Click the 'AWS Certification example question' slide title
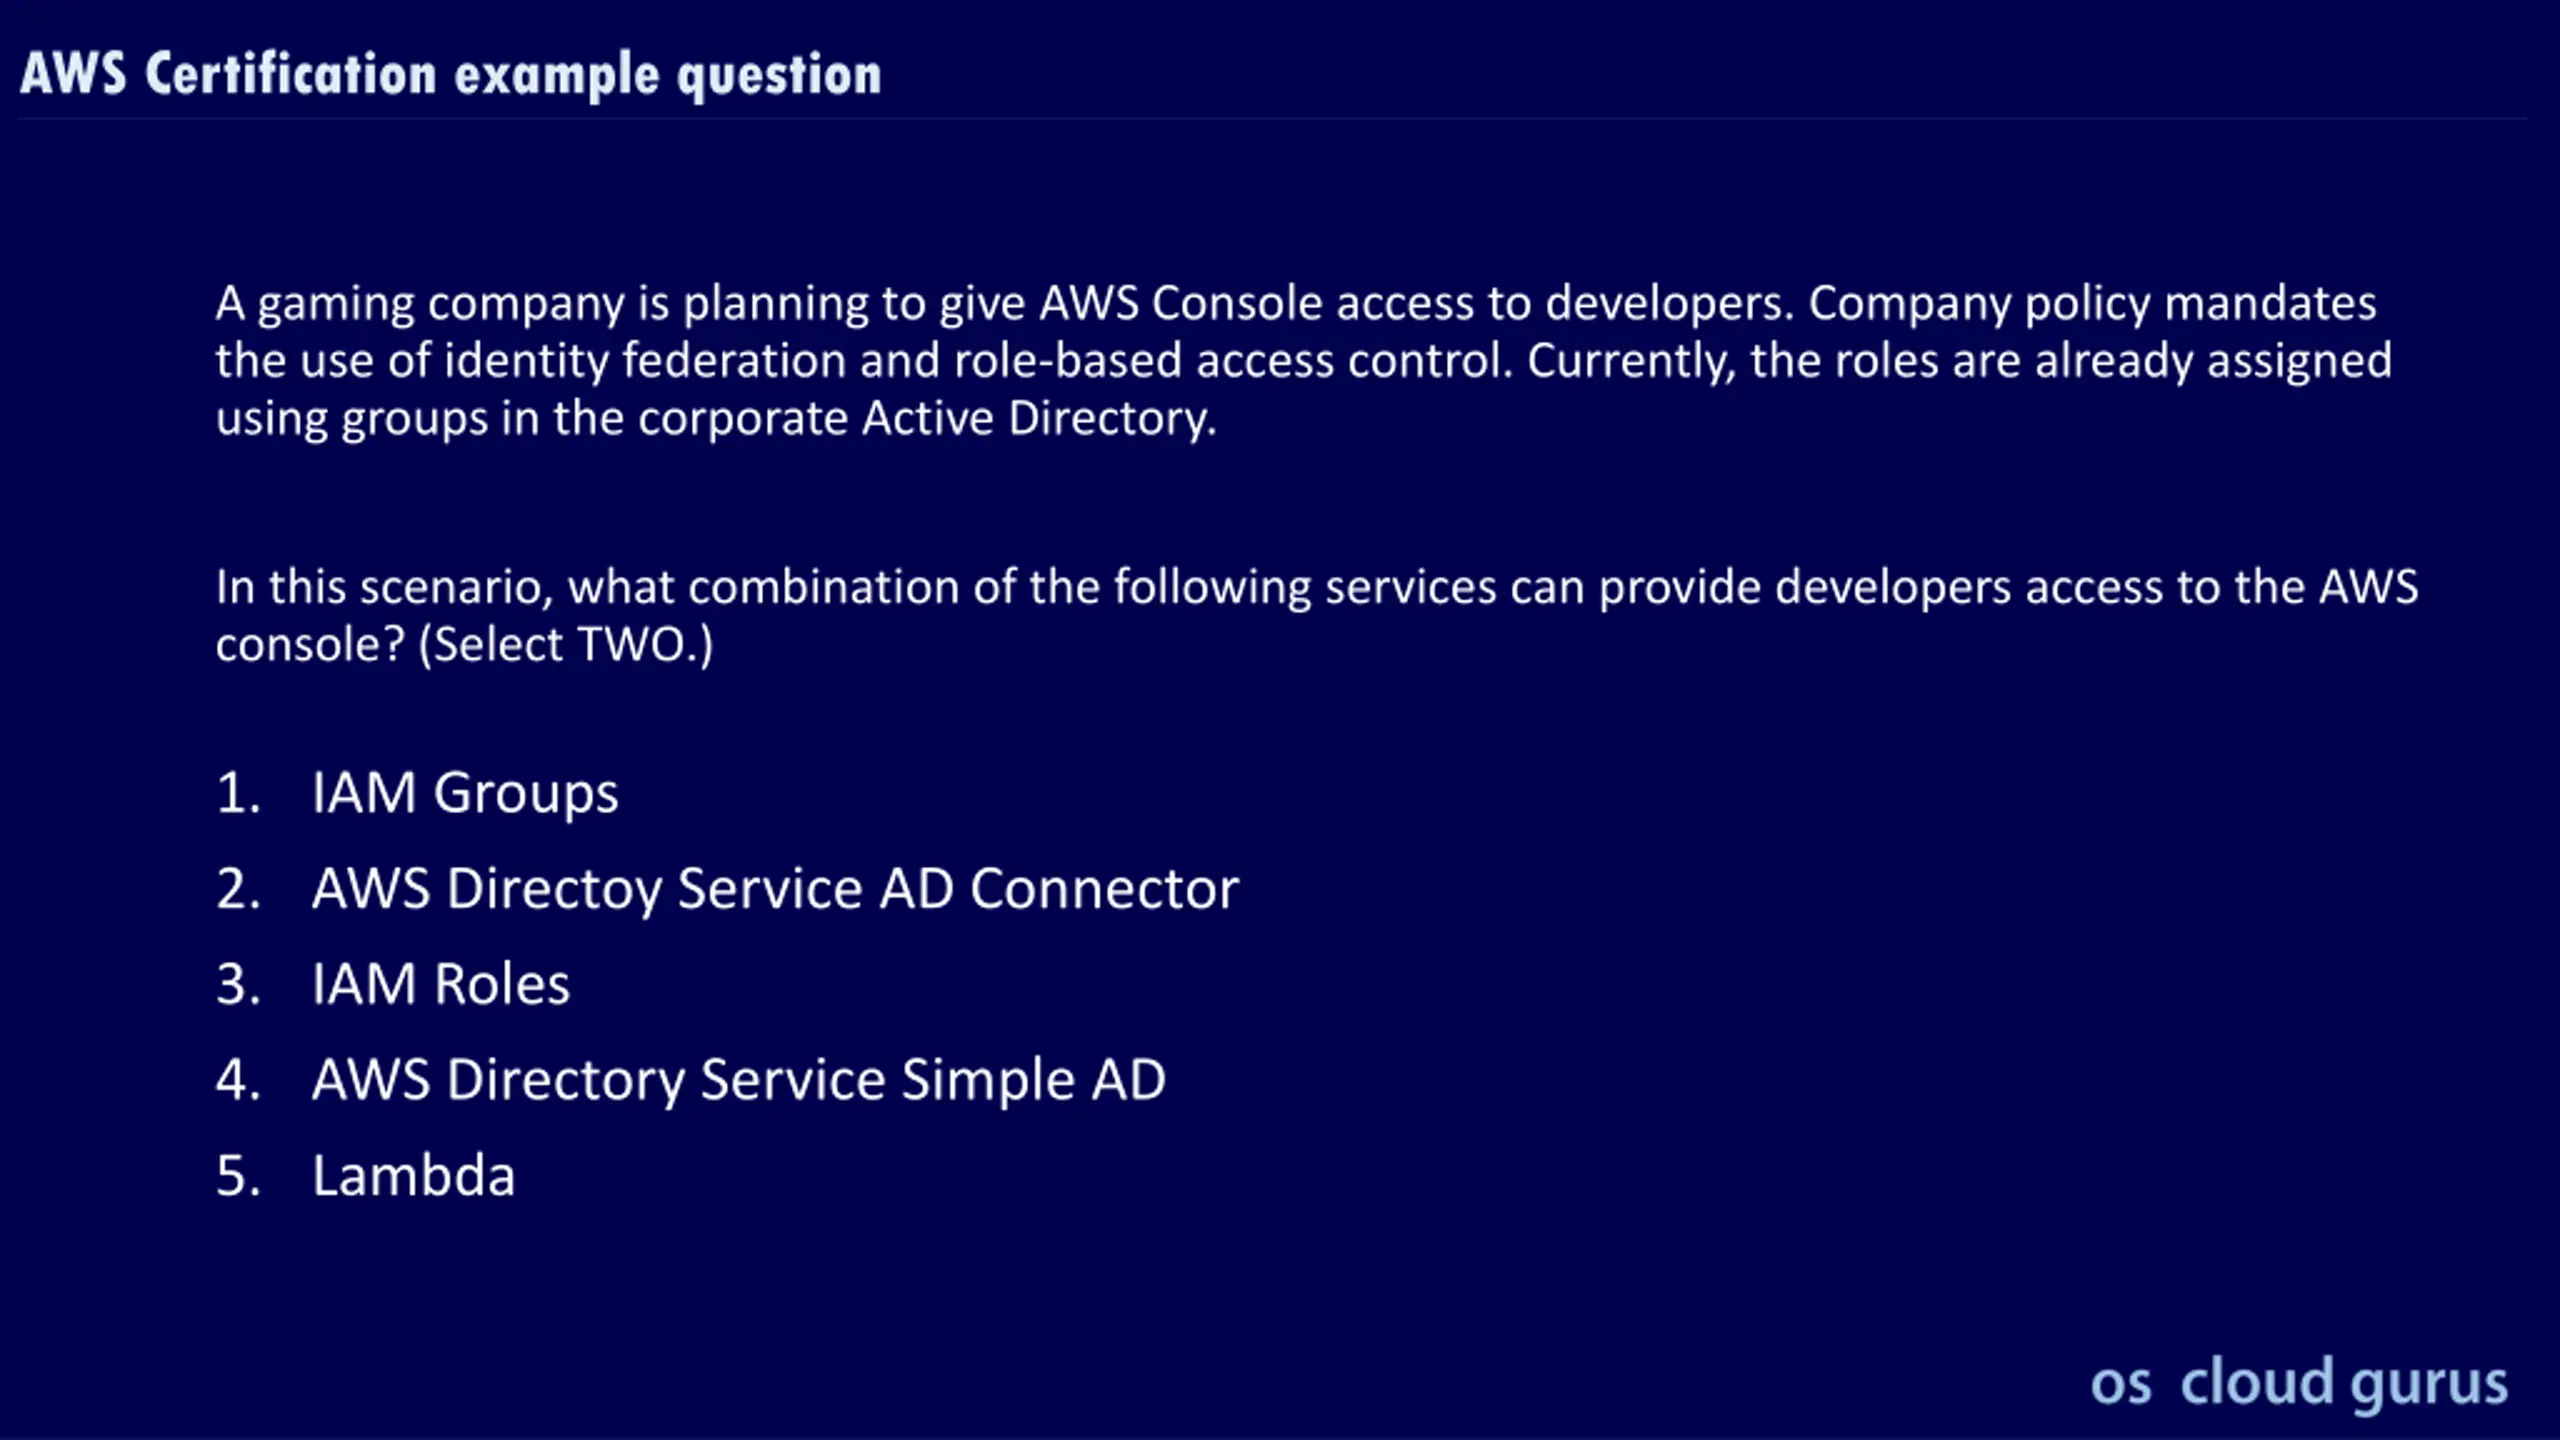The image size is (2560, 1440). 451,75
